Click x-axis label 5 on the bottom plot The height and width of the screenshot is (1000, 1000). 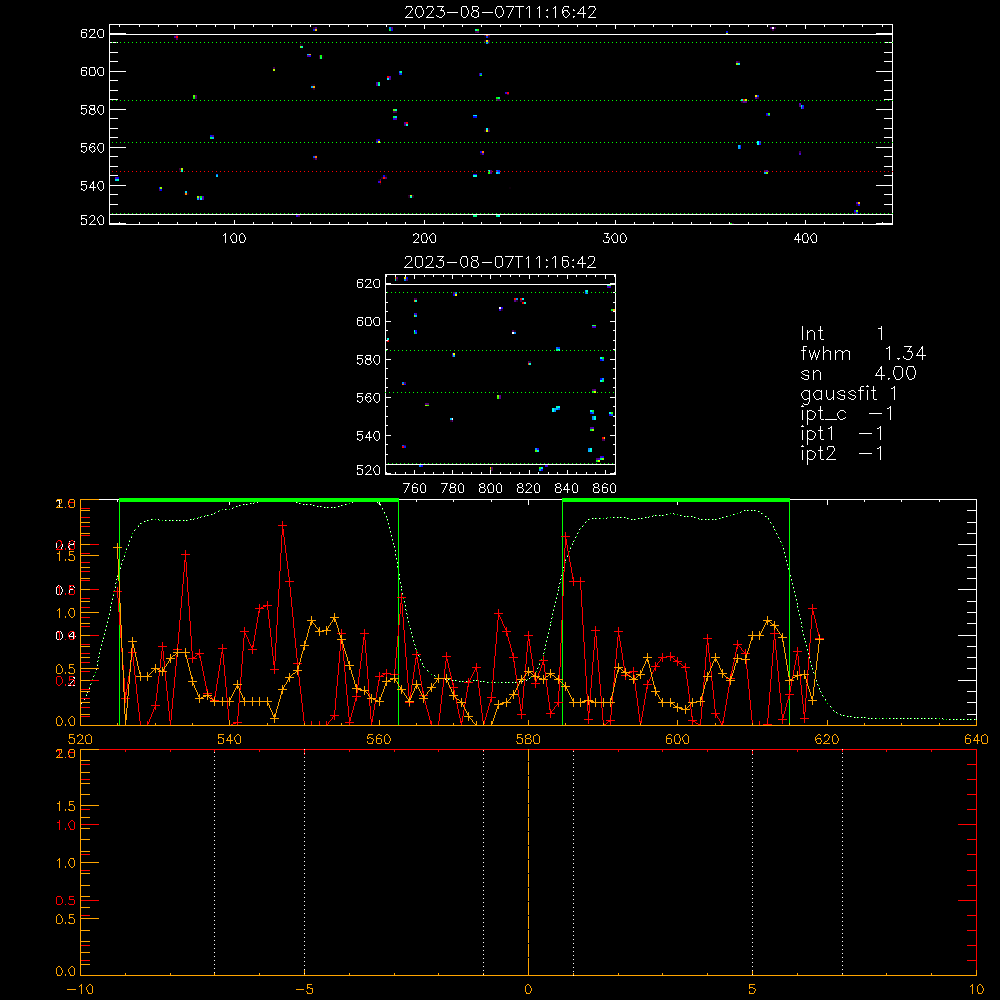click(752, 990)
